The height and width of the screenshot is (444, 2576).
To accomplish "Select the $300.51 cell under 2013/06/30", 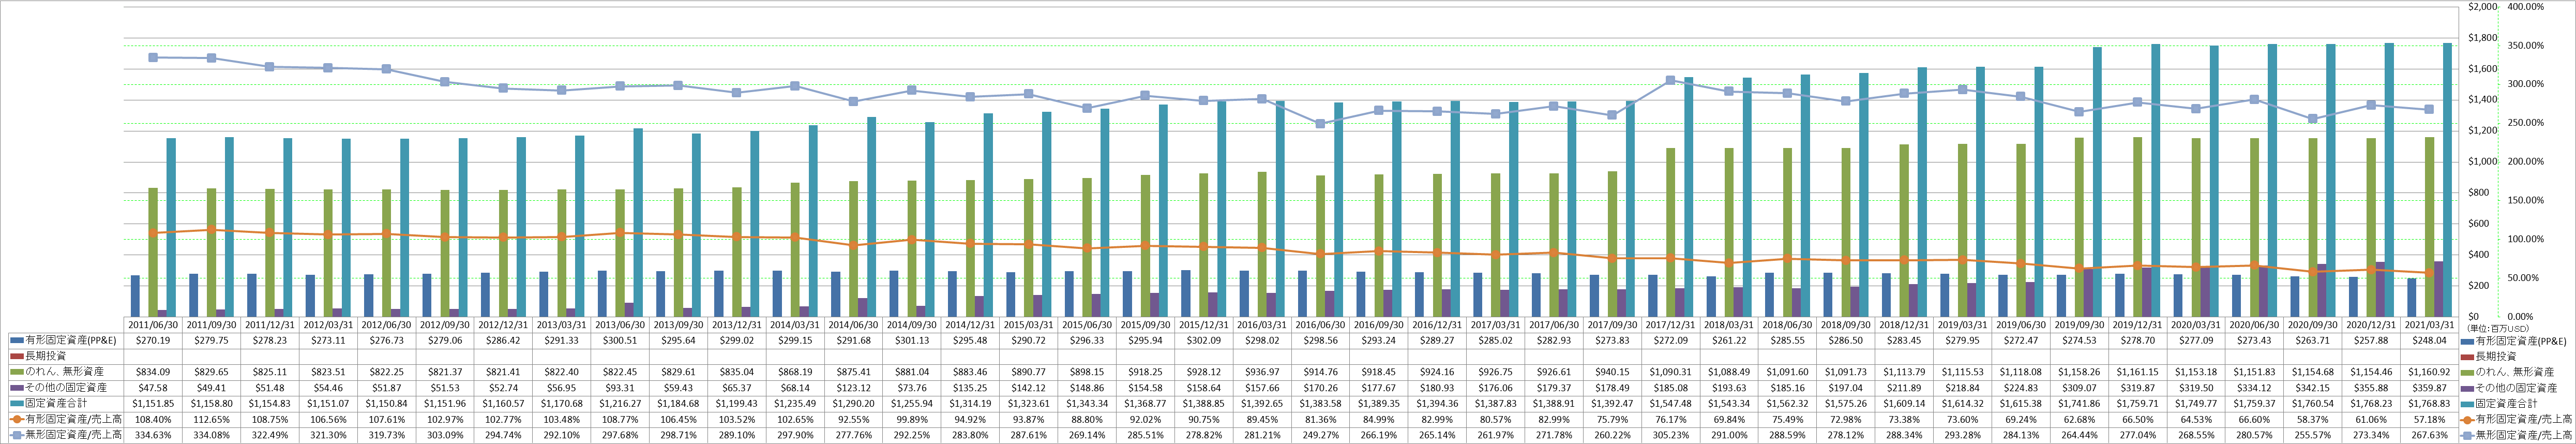I will 621,341.
